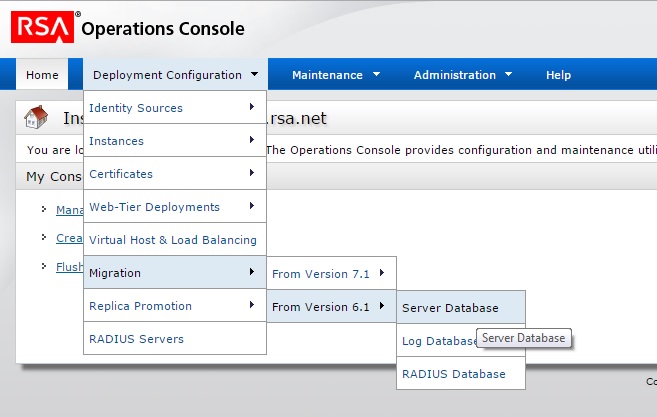The image size is (657, 417).
Task: Select Virtual Host & Load Balancing
Action: [174, 240]
